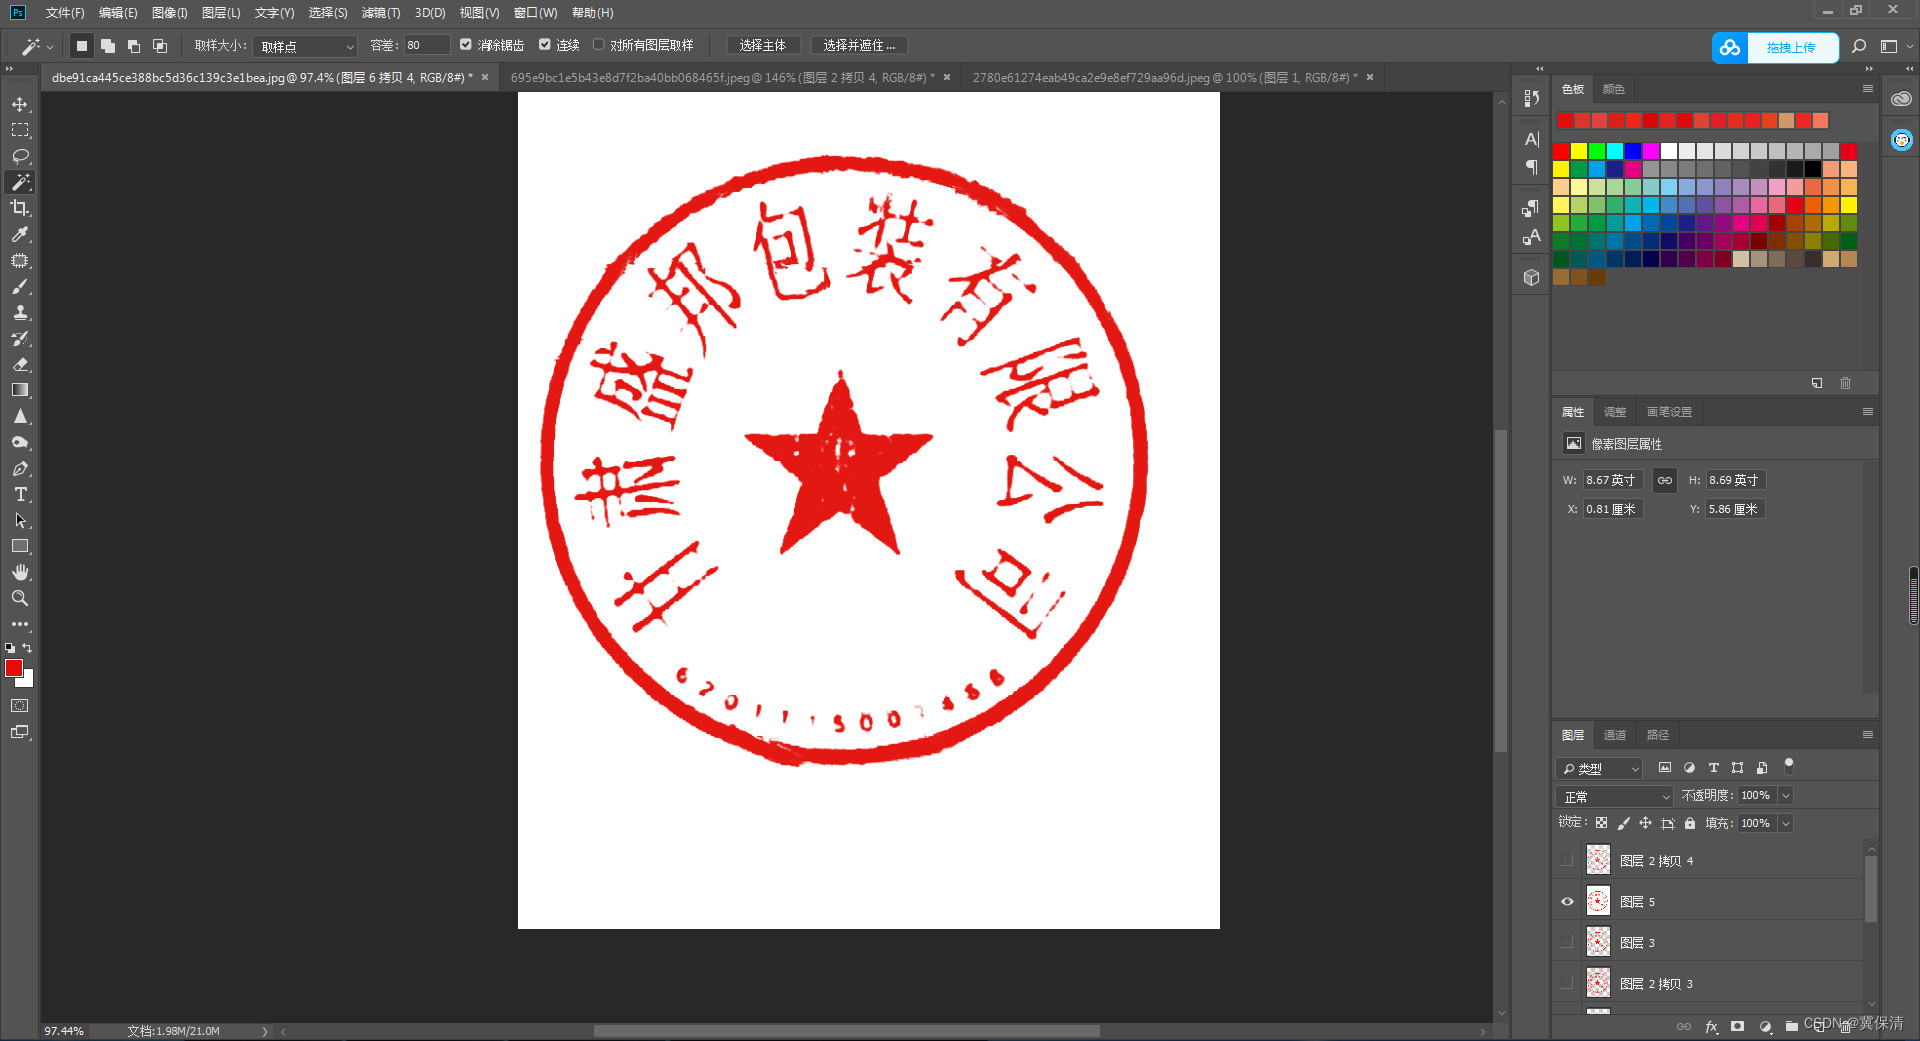This screenshot has width=1920, height=1041.
Task: Select the Rectangular Marquee tool
Action: click(20, 131)
